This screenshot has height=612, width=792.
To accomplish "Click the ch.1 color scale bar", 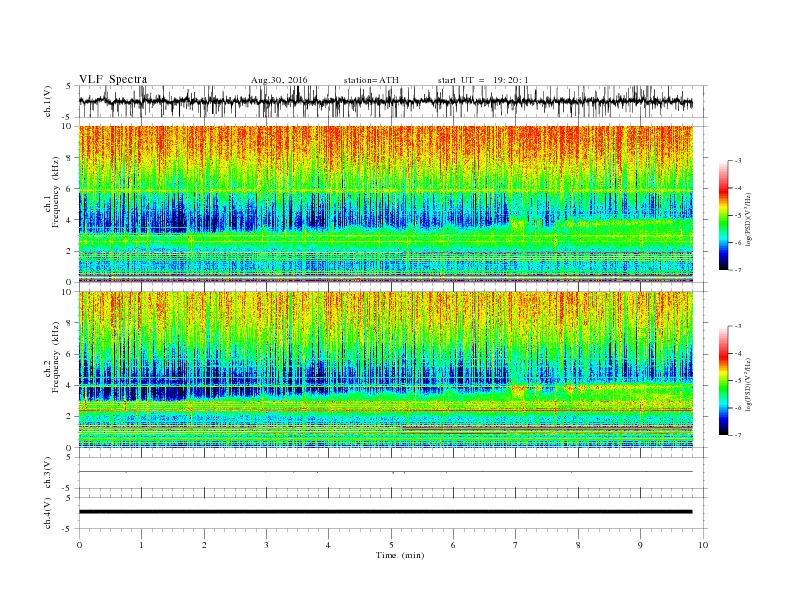I will pyautogui.click(x=723, y=215).
